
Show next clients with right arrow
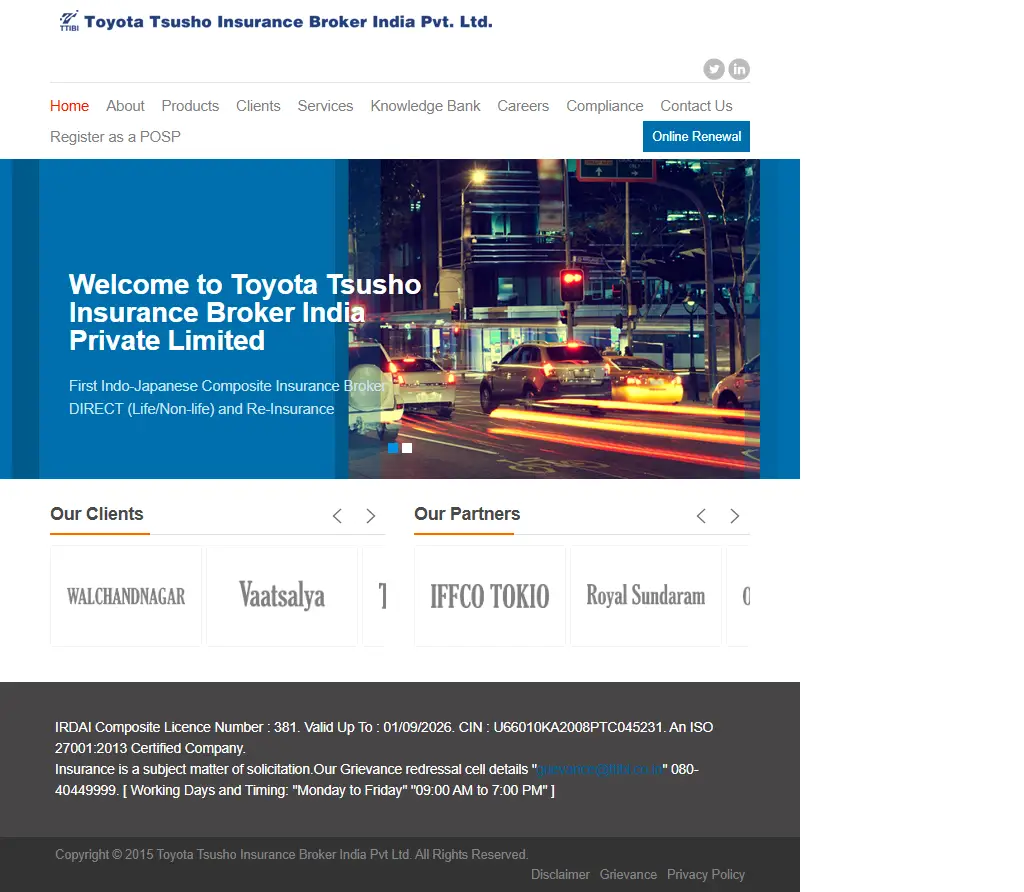(x=370, y=516)
